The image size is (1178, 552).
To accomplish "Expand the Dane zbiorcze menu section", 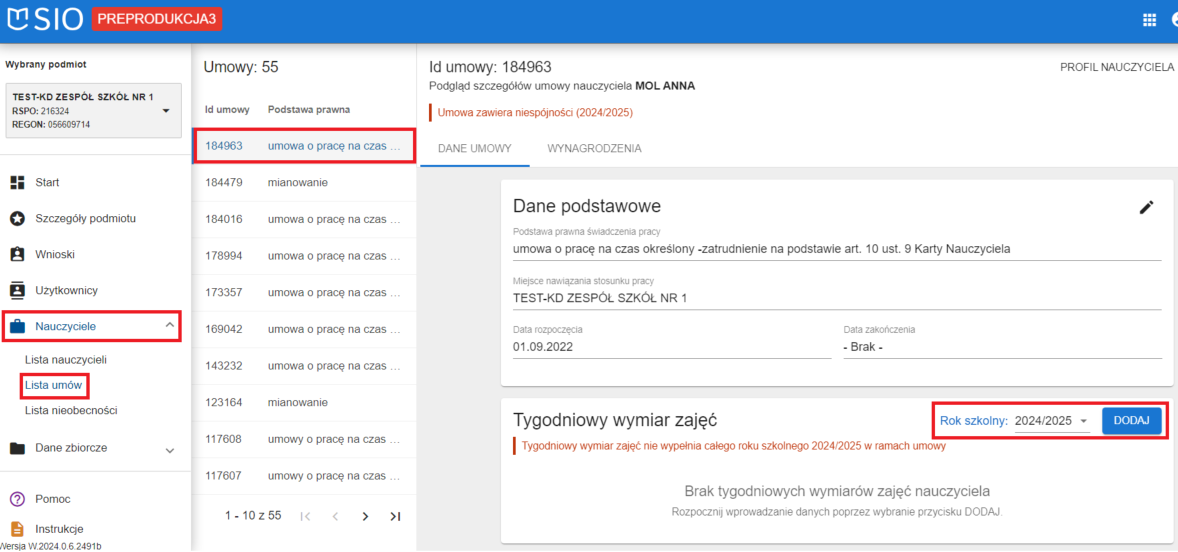I will [169, 449].
